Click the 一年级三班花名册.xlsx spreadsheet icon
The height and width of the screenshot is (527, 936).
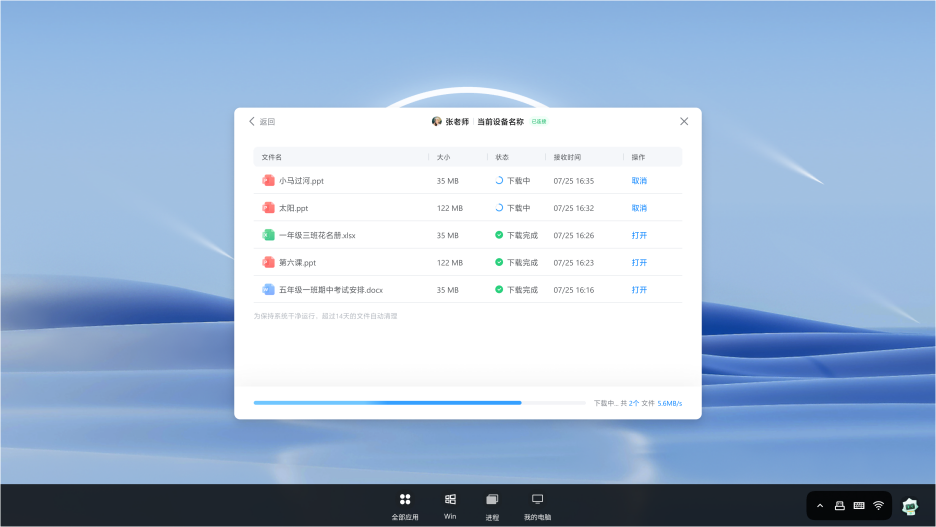click(268, 235)
